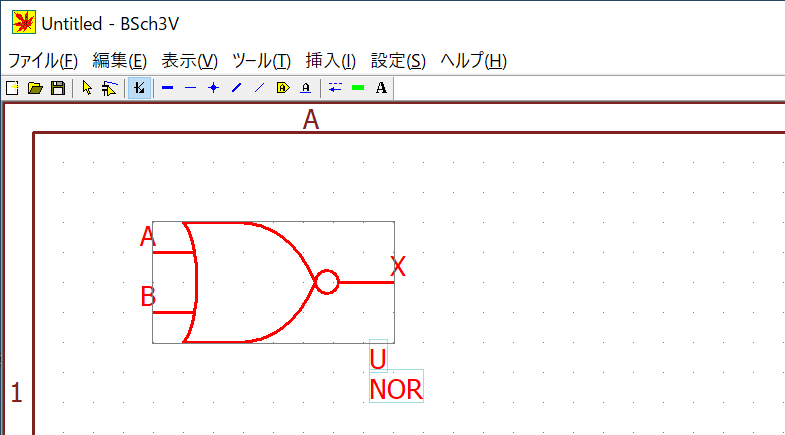Select the thin blue Wire tool

(x=191, y=88)
